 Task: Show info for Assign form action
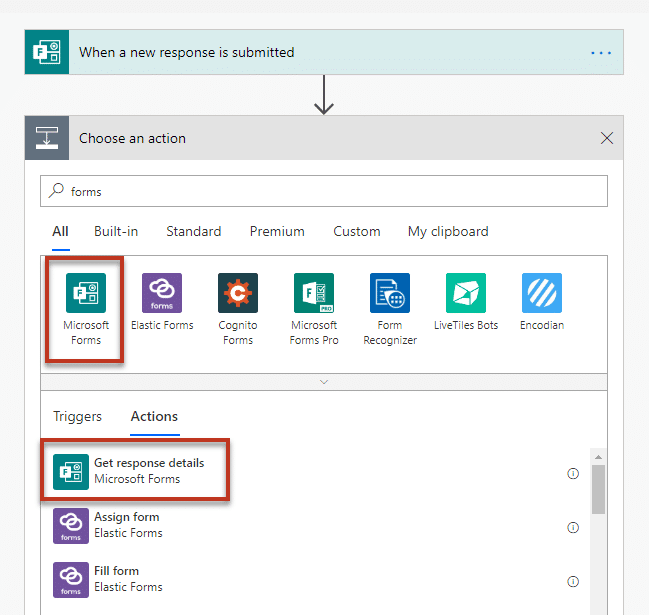tap(573, 527)
